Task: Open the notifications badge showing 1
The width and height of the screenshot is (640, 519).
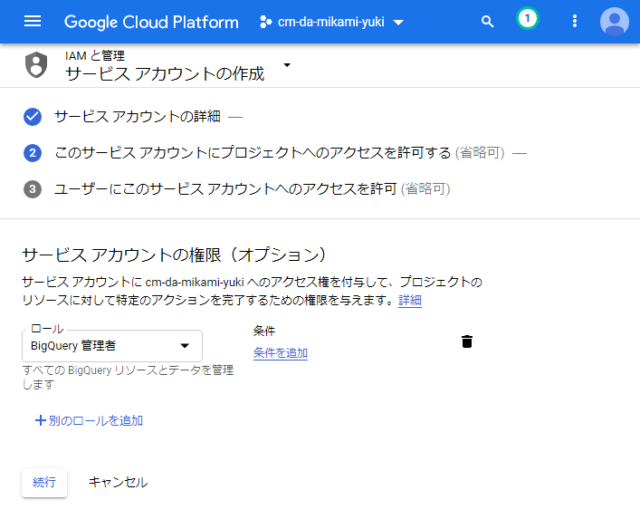Action: click(x=527, y=19)
